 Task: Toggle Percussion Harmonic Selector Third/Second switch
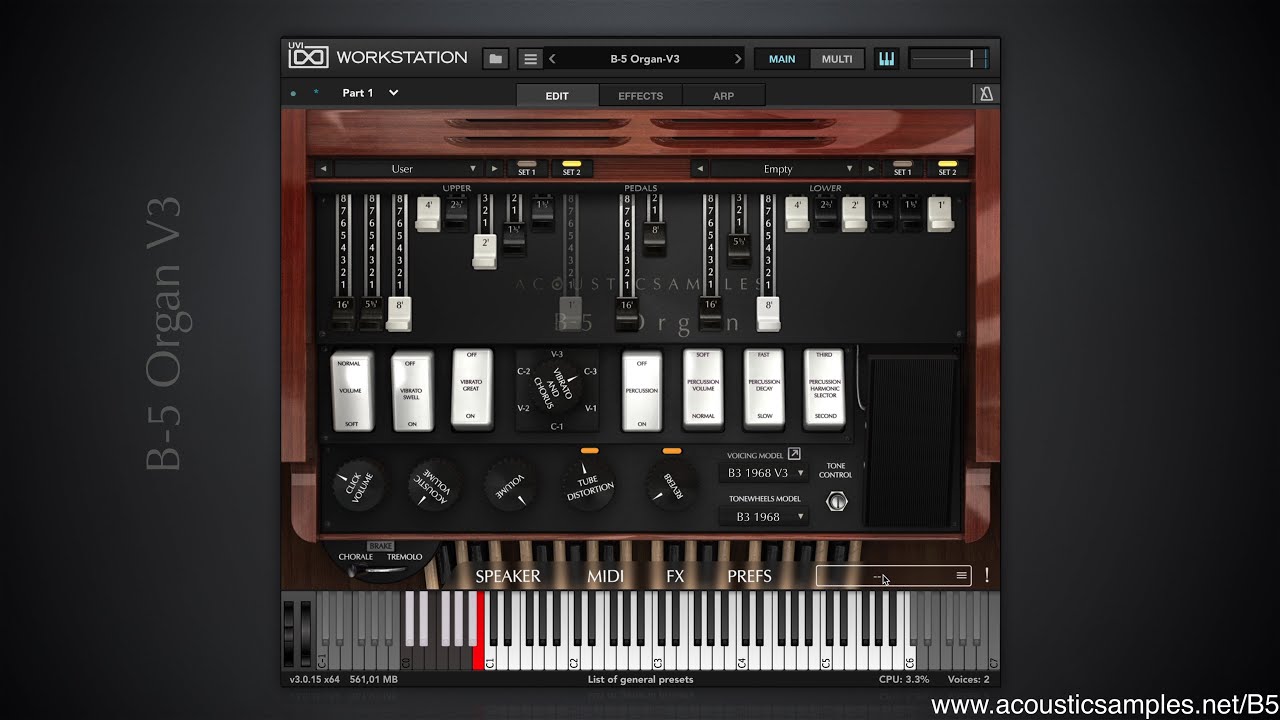[825, 390]
